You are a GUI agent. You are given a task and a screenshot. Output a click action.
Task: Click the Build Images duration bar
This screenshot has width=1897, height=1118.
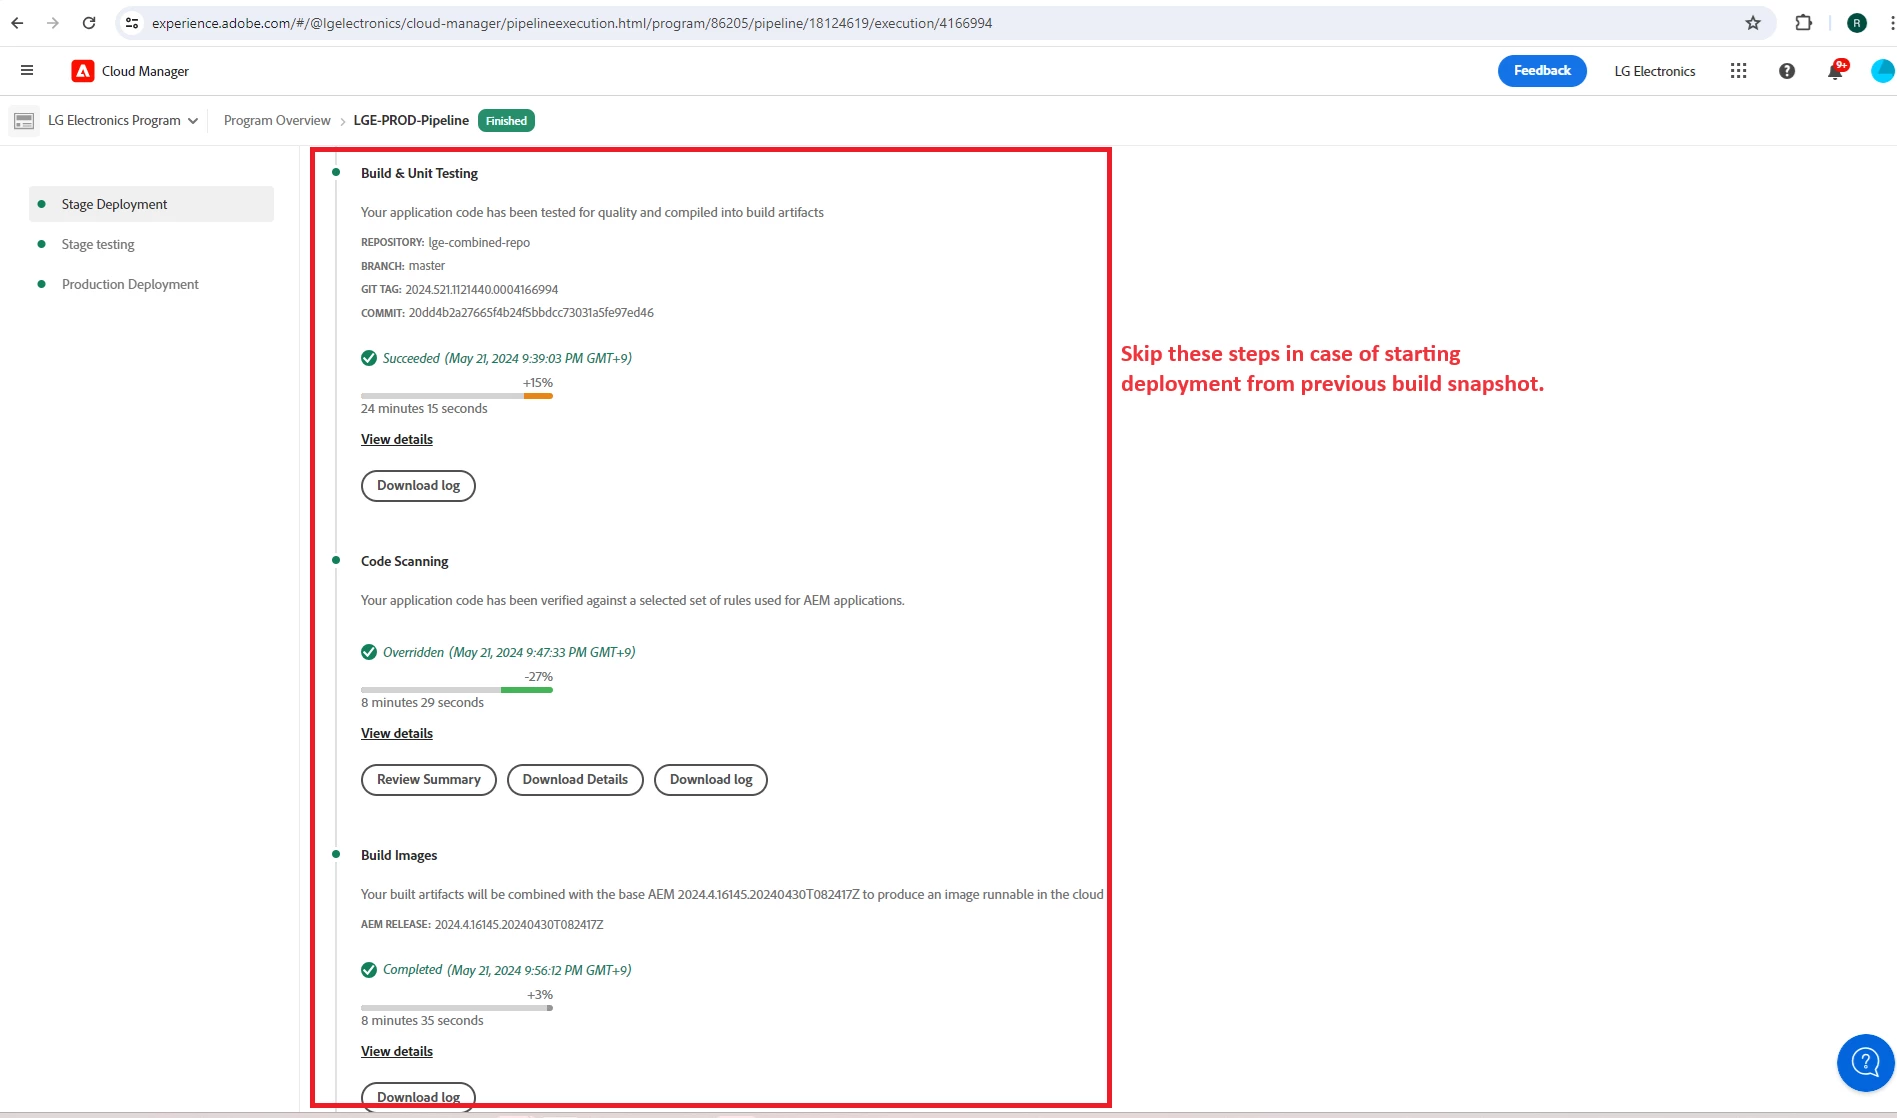pyautogui.click(x=457, y=1008)
